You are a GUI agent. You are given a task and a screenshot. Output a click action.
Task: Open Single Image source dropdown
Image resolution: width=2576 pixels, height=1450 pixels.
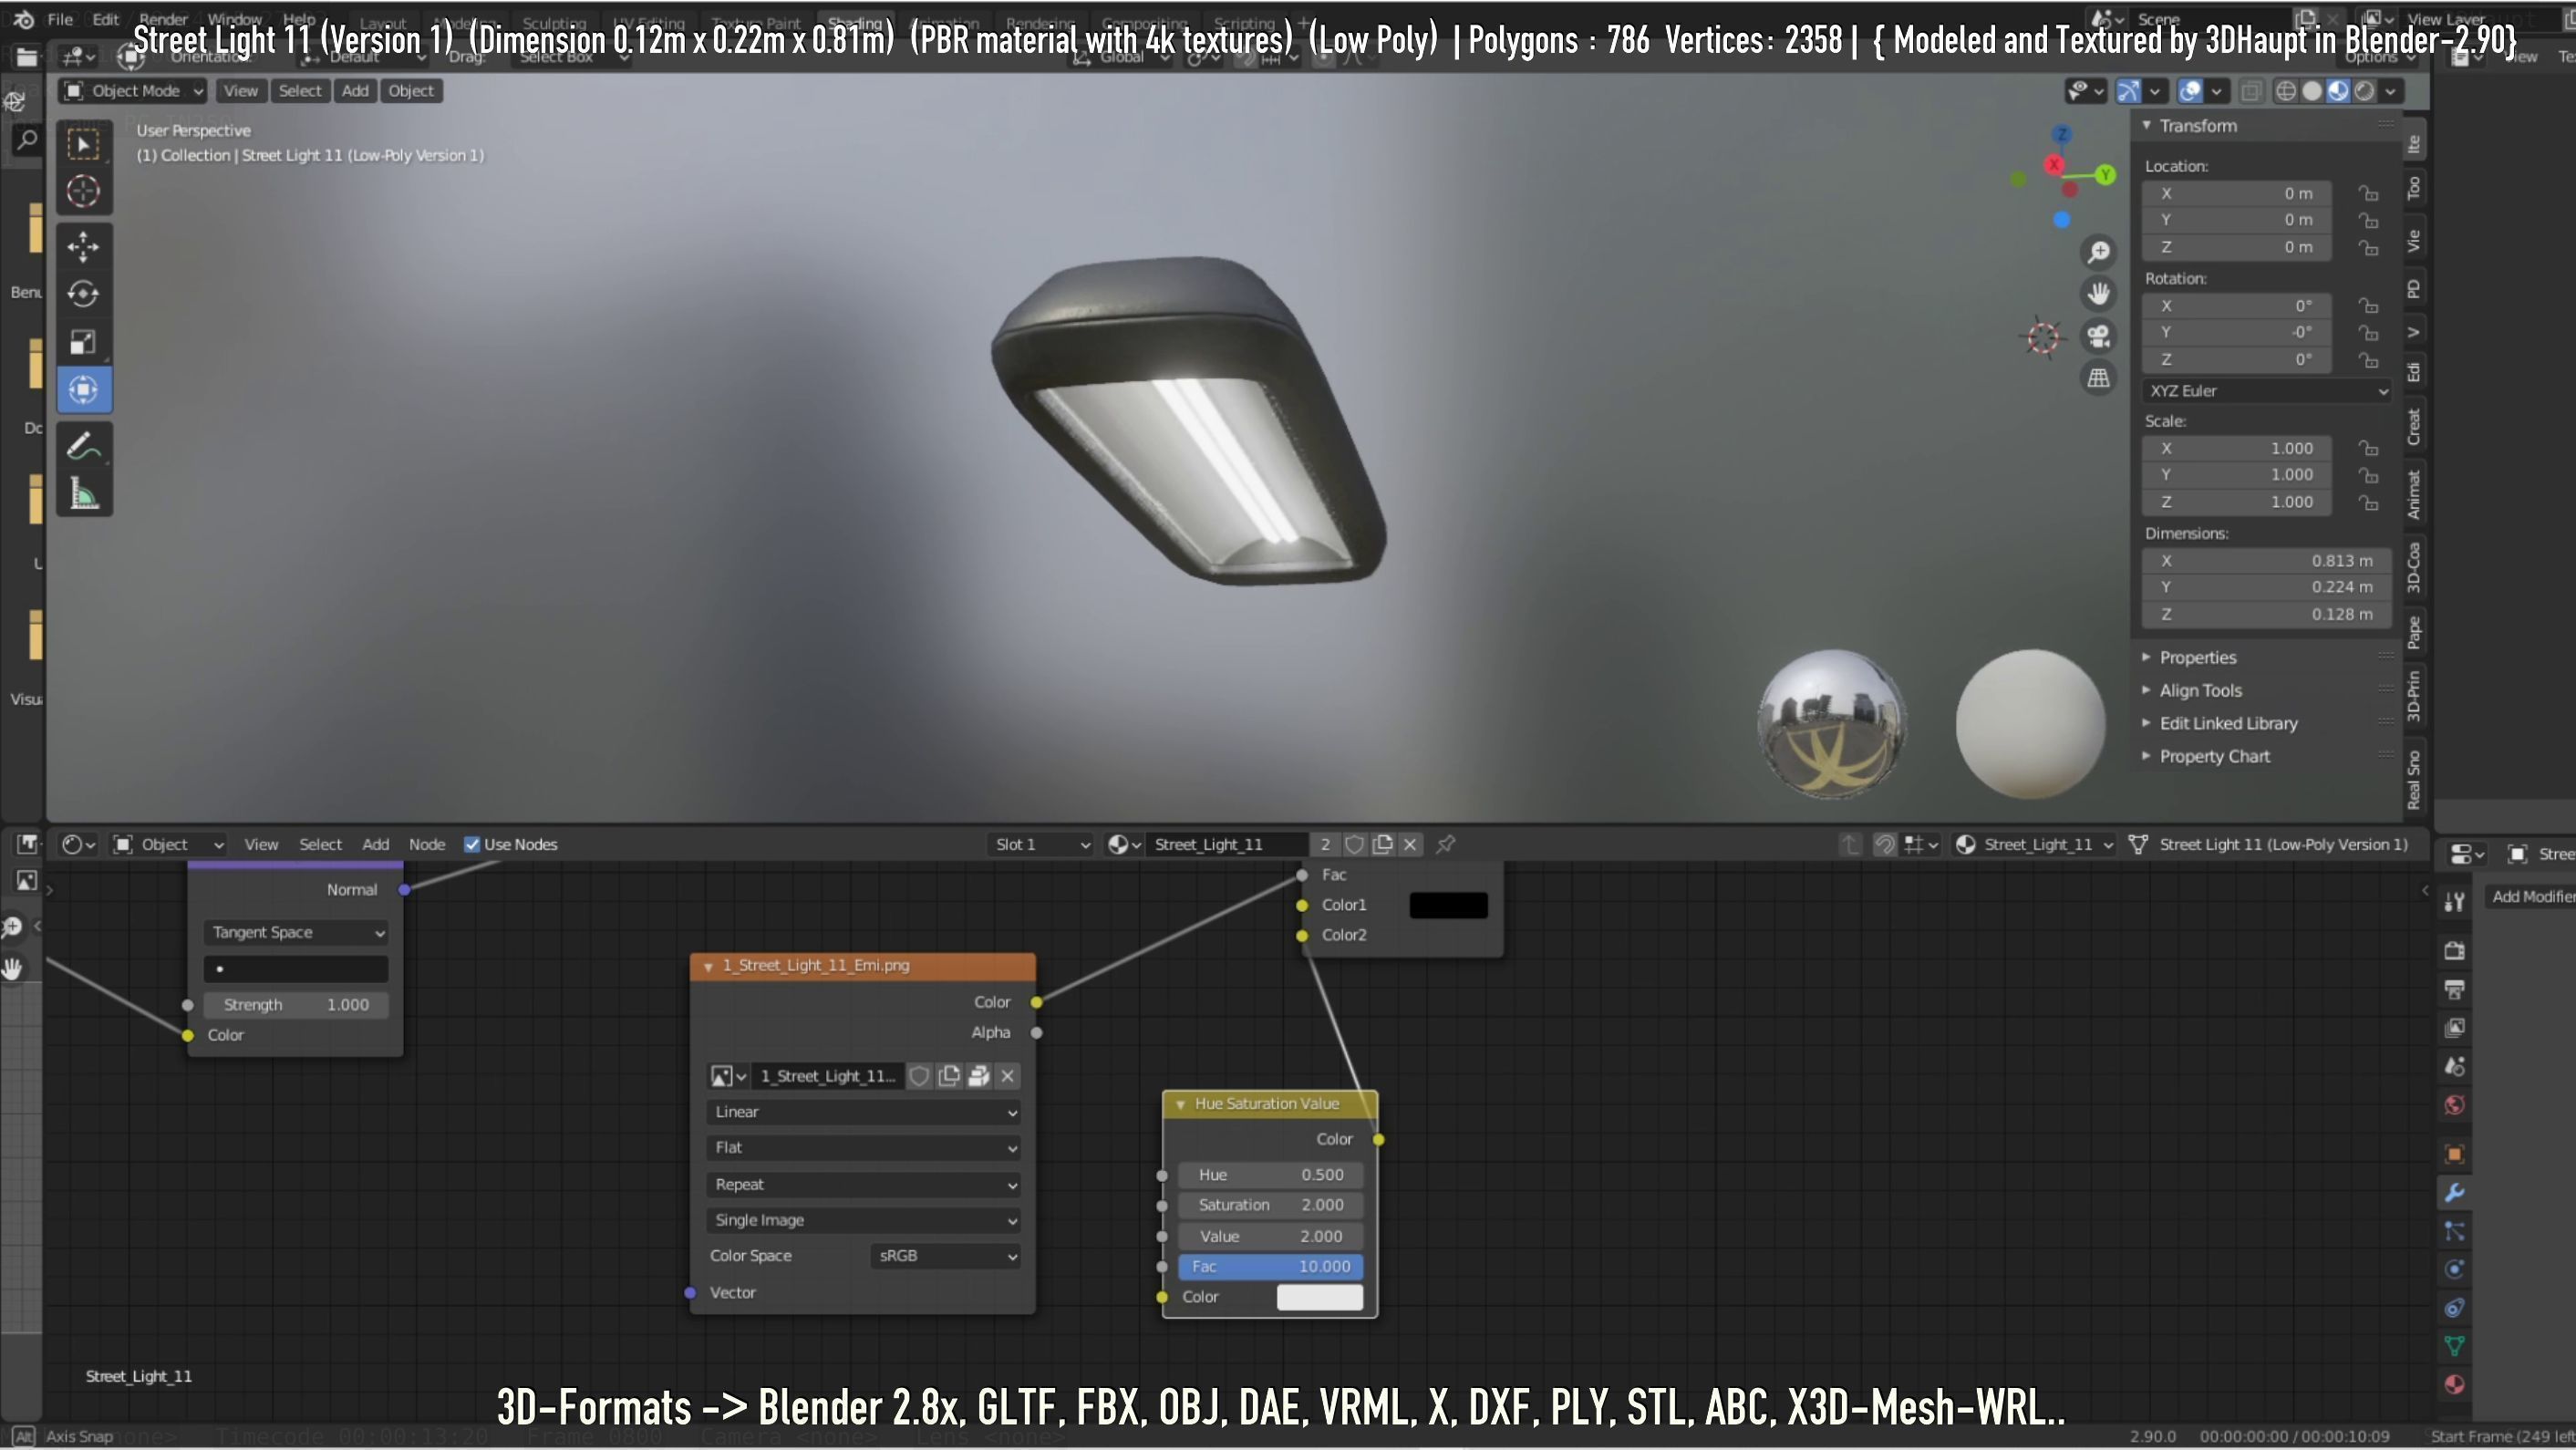pos(864,1220)
